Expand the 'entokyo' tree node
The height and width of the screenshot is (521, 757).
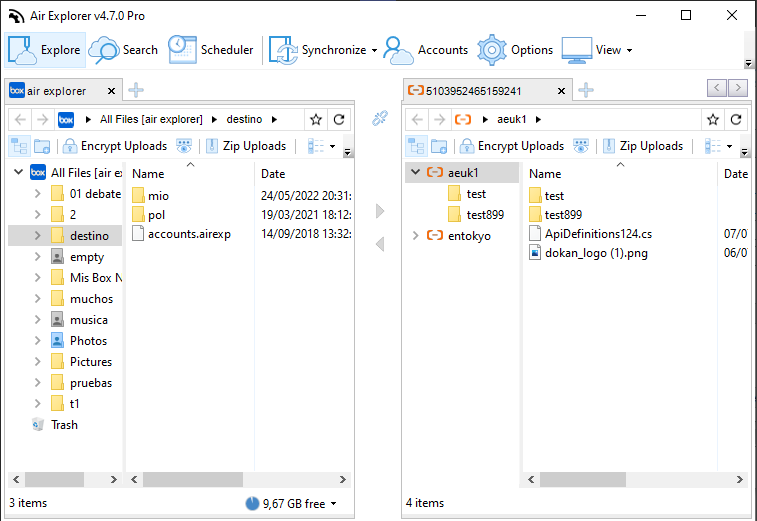pyautogui.click(x=415, y=236)
